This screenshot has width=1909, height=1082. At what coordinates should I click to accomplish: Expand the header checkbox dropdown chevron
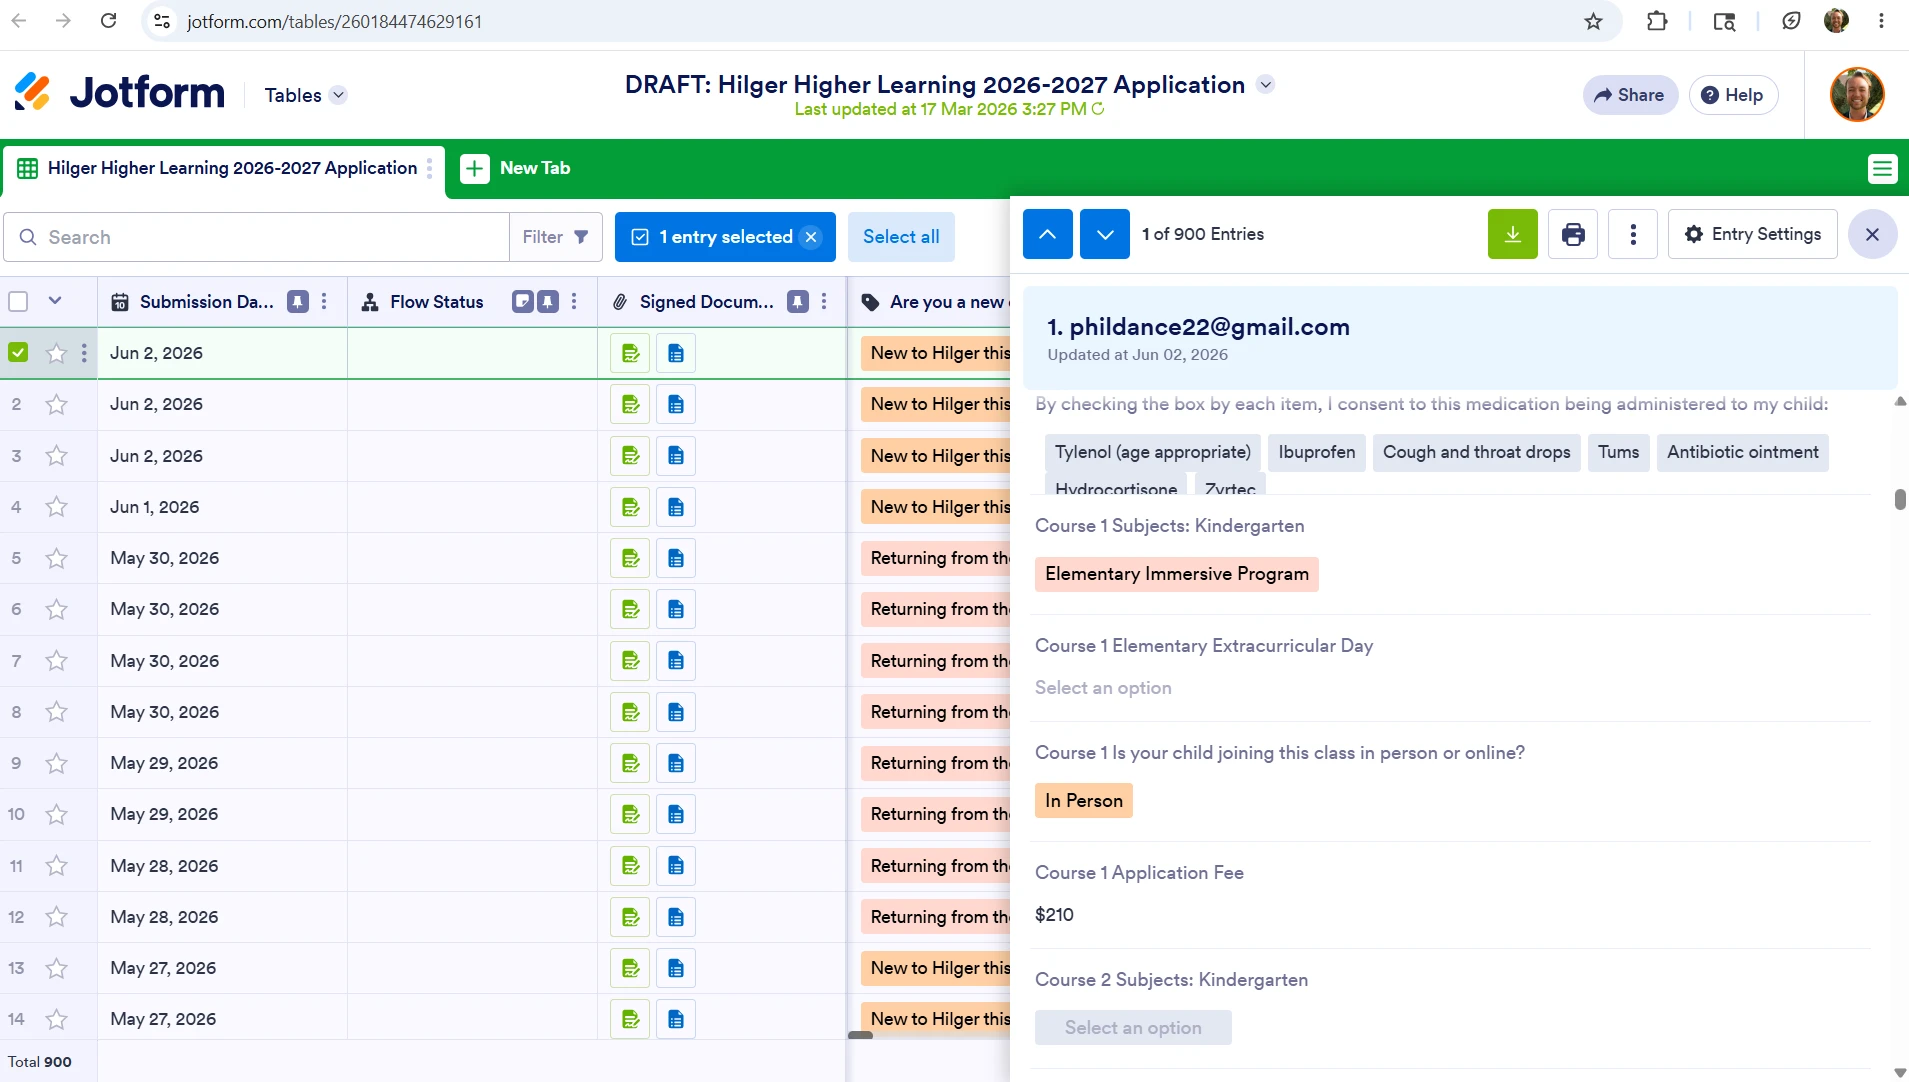[55, 301]
